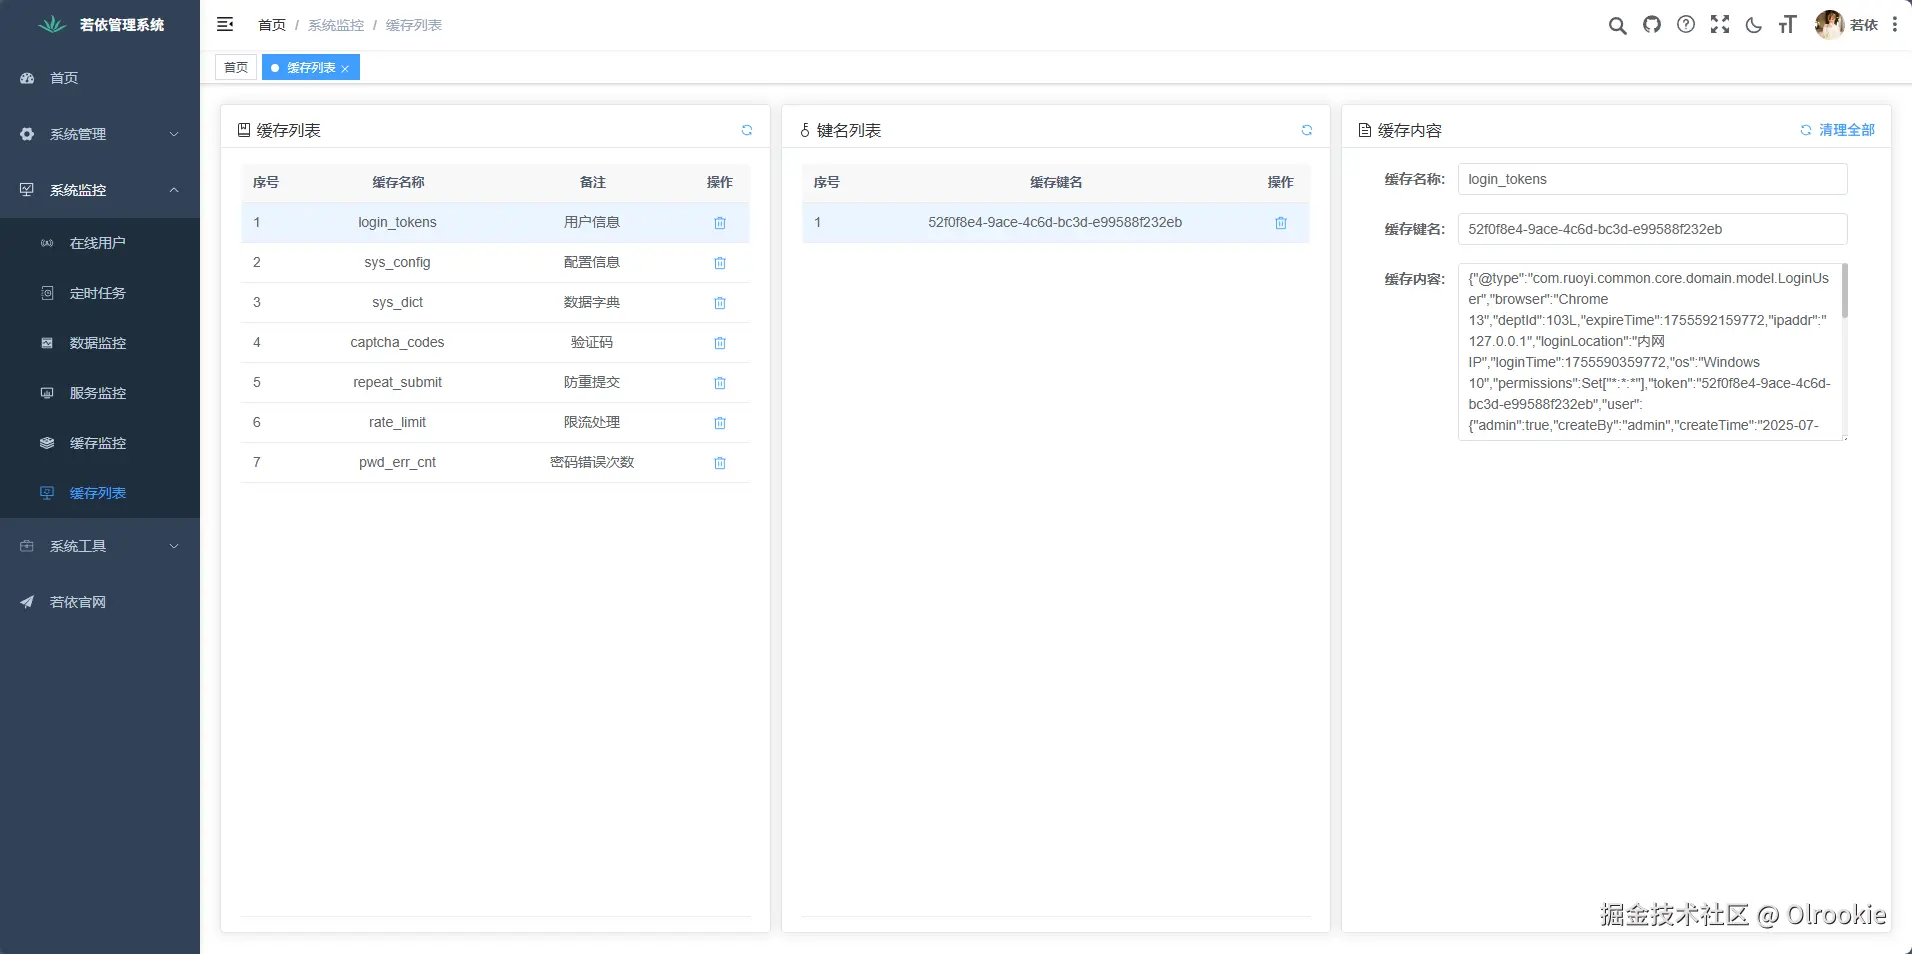Select the captcha_codes cache name
The image size is (1912, 954).
pyautogui.click(x=397, y=342)
